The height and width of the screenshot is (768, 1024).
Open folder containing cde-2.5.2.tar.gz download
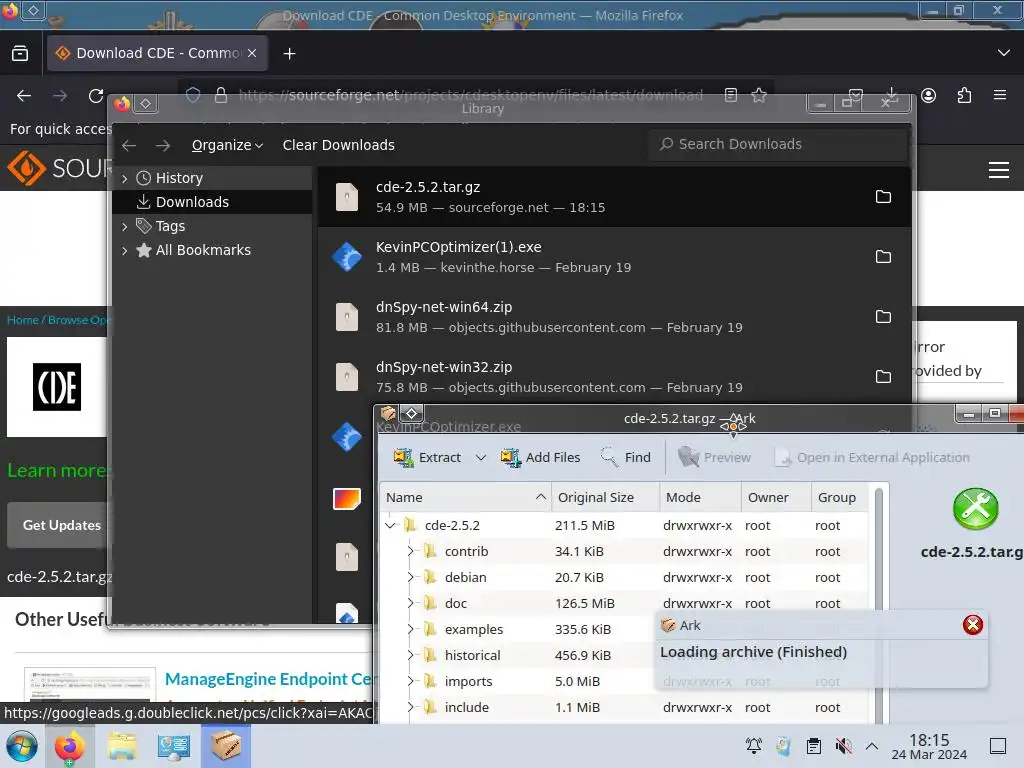[883, 197]
